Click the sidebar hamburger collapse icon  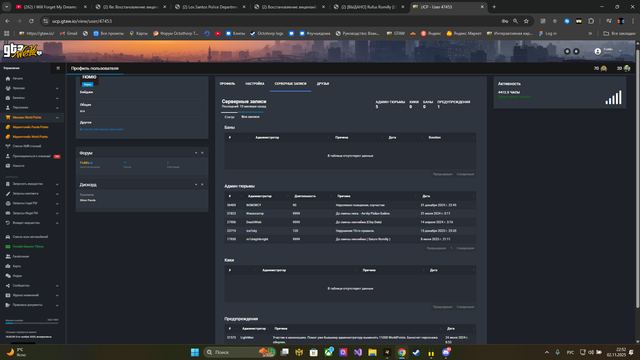[58, 68]
